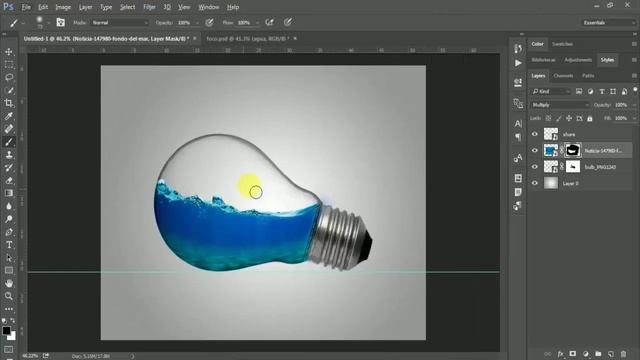This screenshot has height=360, width=640.
Task: Open the Essentials workspace dropdown
Action: point(609,22)
